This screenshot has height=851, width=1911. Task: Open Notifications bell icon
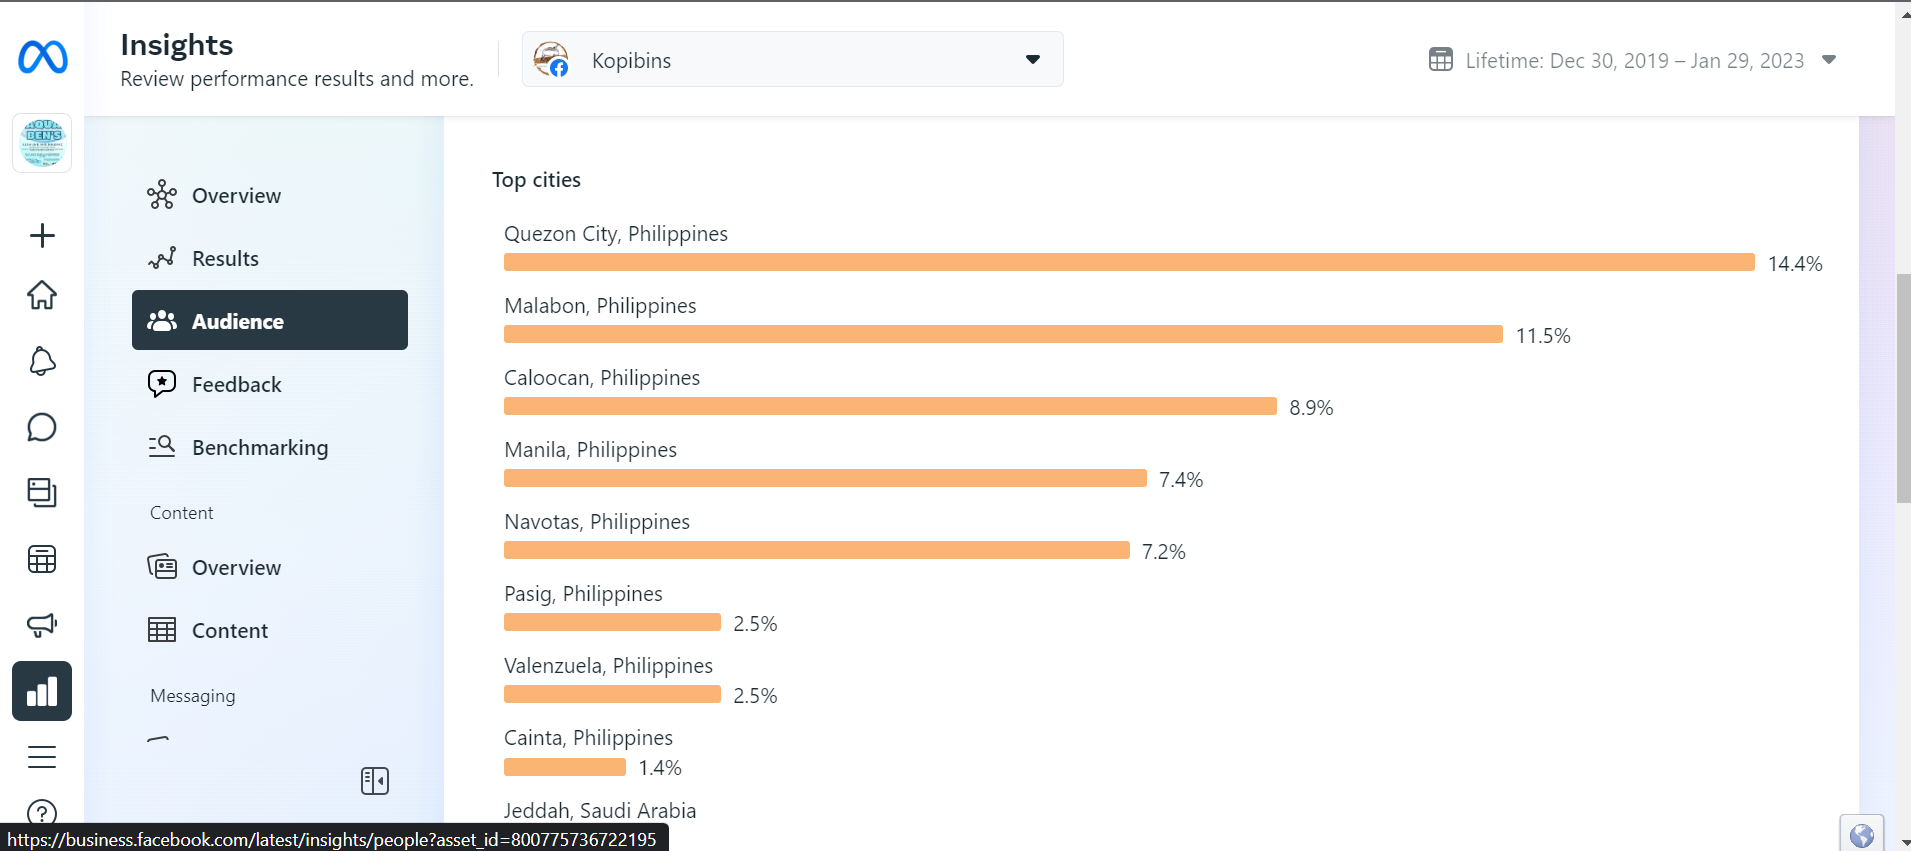pos(42,361)
